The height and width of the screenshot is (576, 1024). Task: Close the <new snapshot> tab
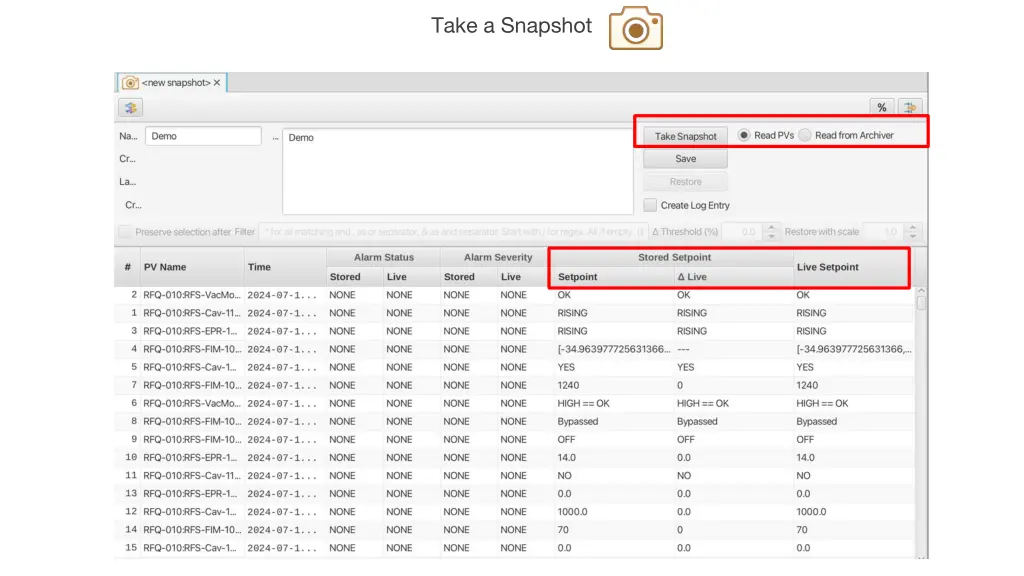217,83
